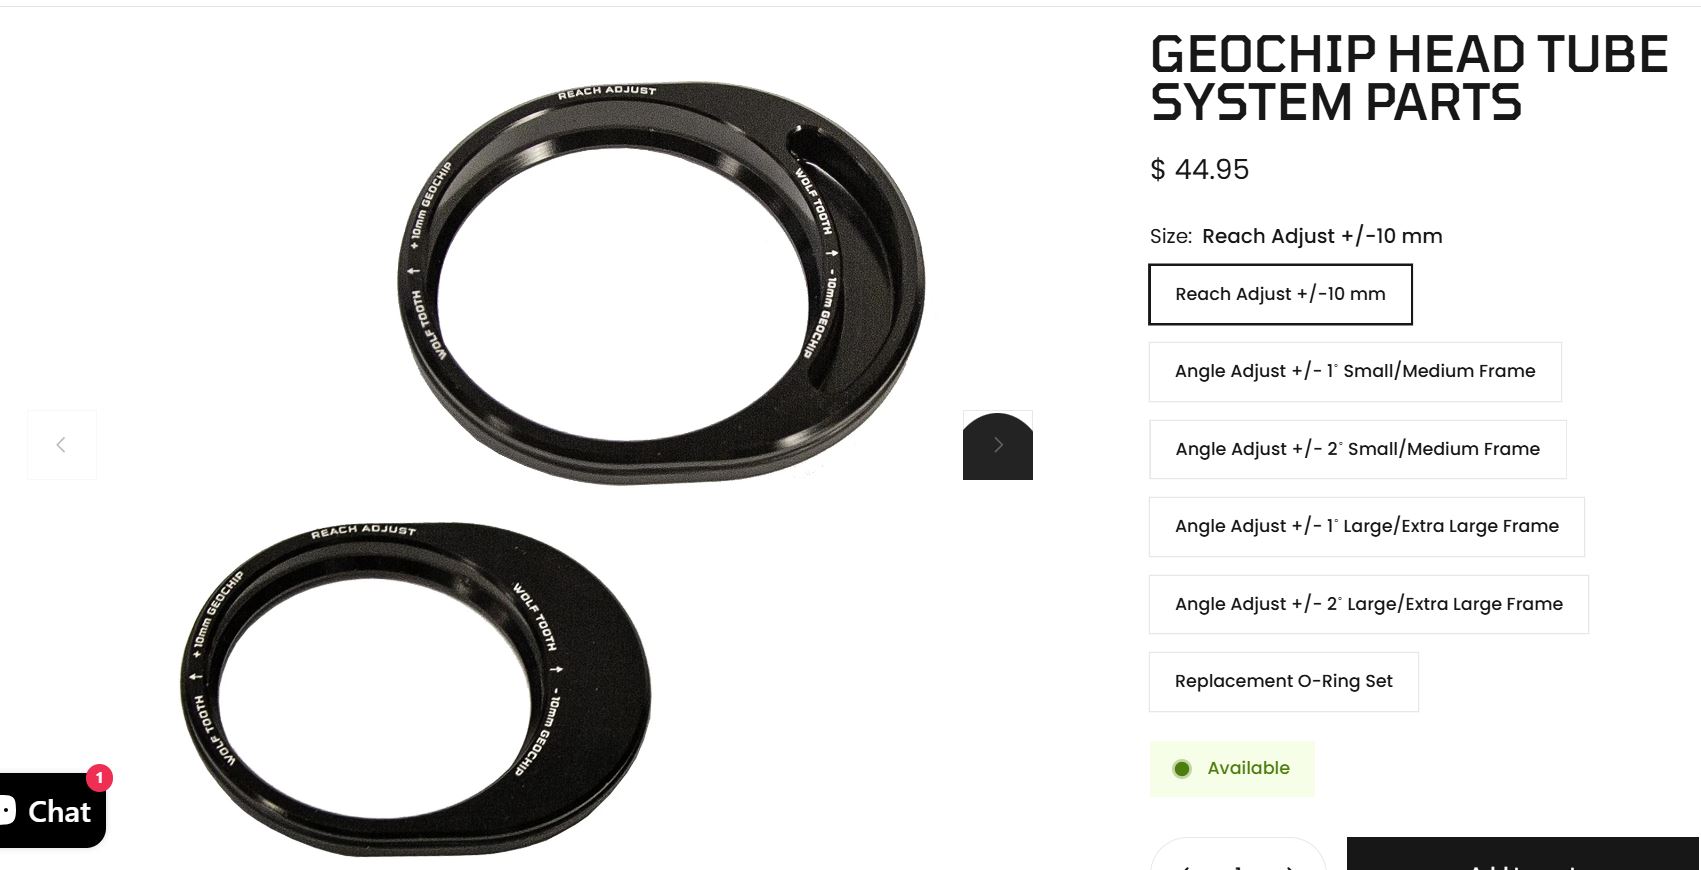Click the green availability indicator dot

(1182, 769)
